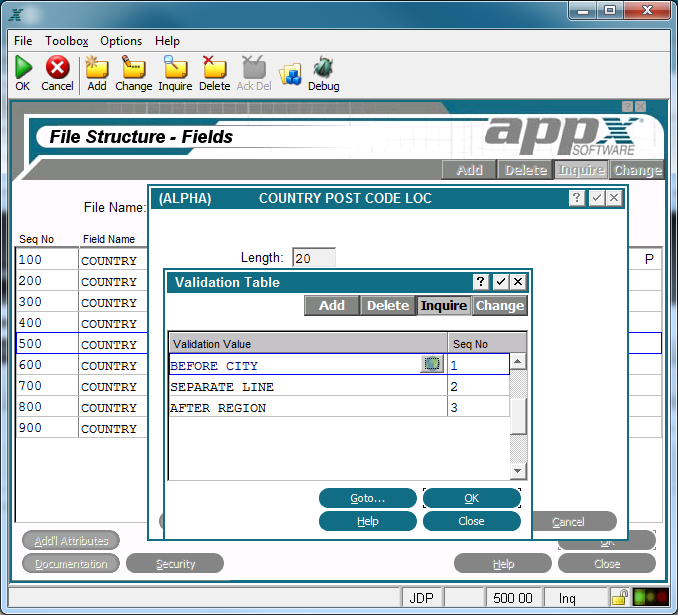Click the Cancel button in COUNTRY POST CODE LOC dialog
Screen dimensions: 678x615
574,522
